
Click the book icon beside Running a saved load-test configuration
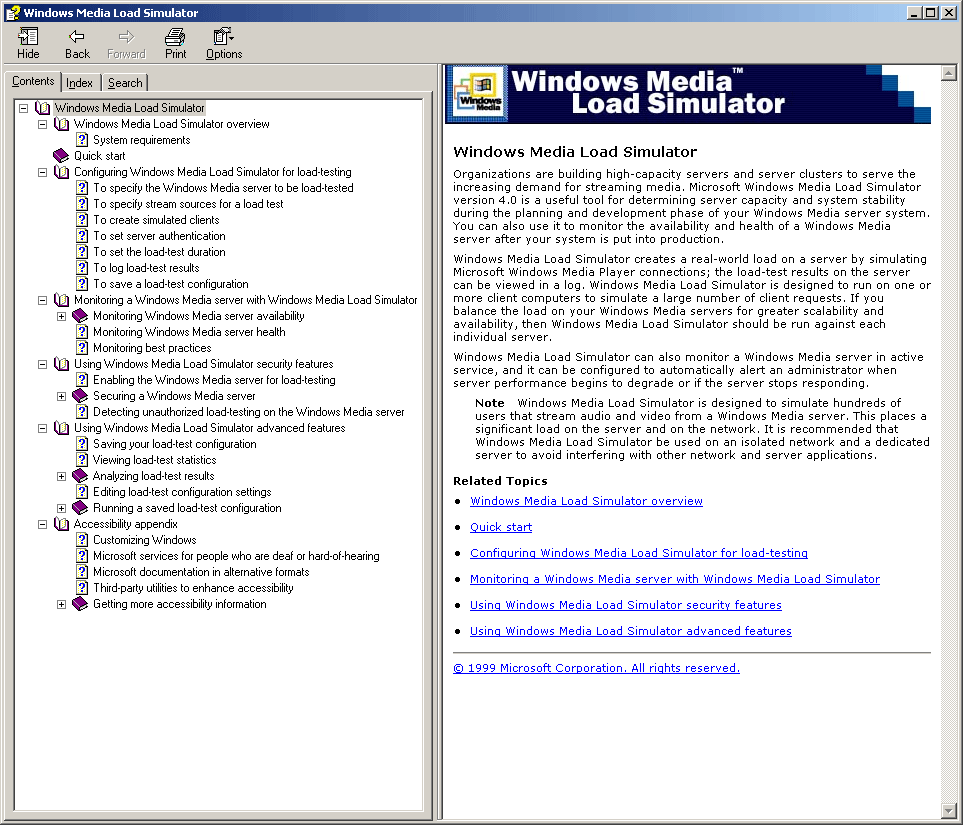click(80, 508)
